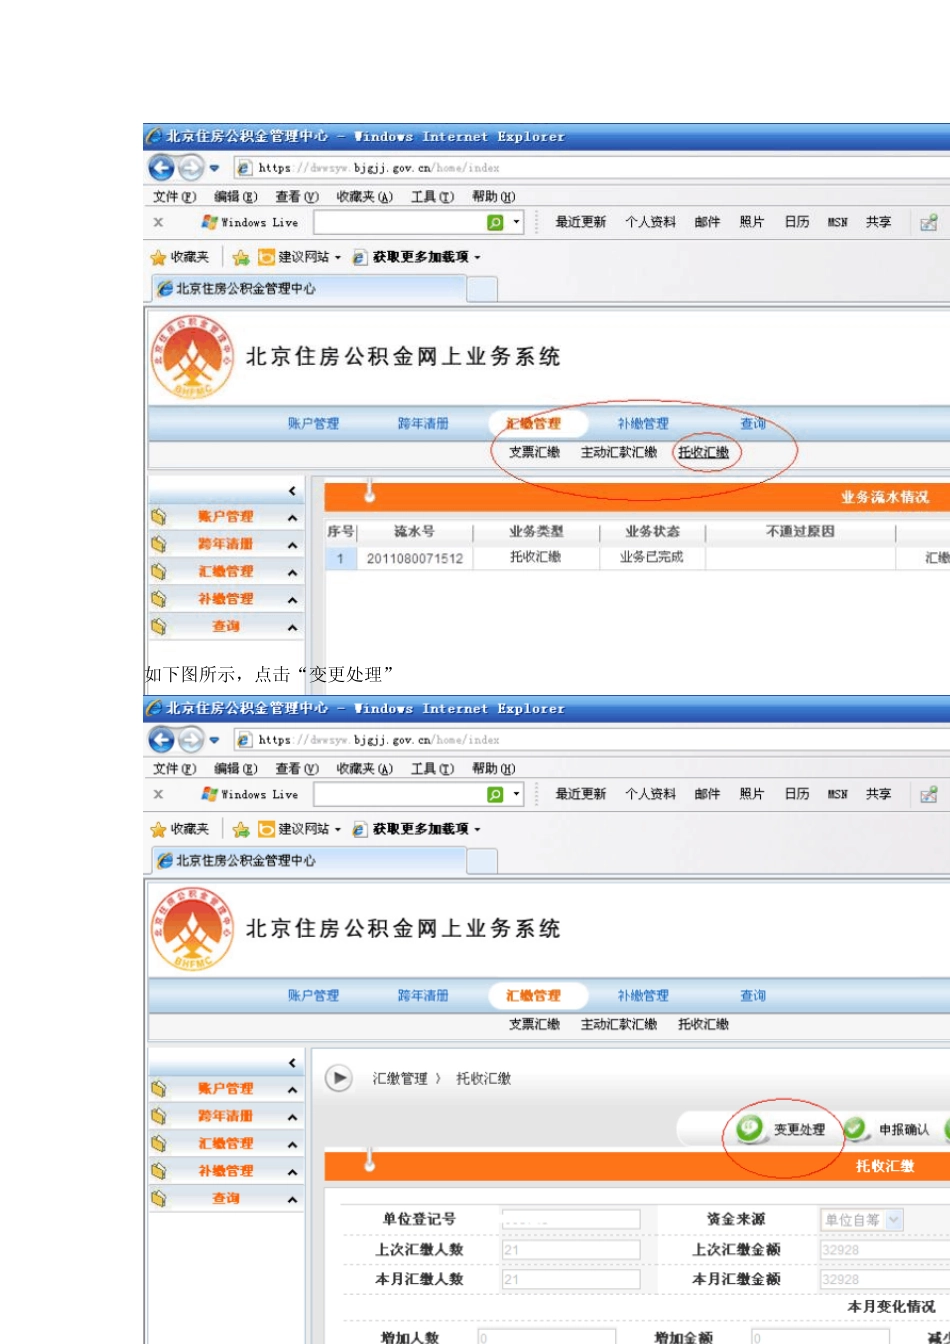Screen dimensions: 950x1344
Task: Hide the sidebar with the < arrow, 变更处理 window
Action: 292,1062
